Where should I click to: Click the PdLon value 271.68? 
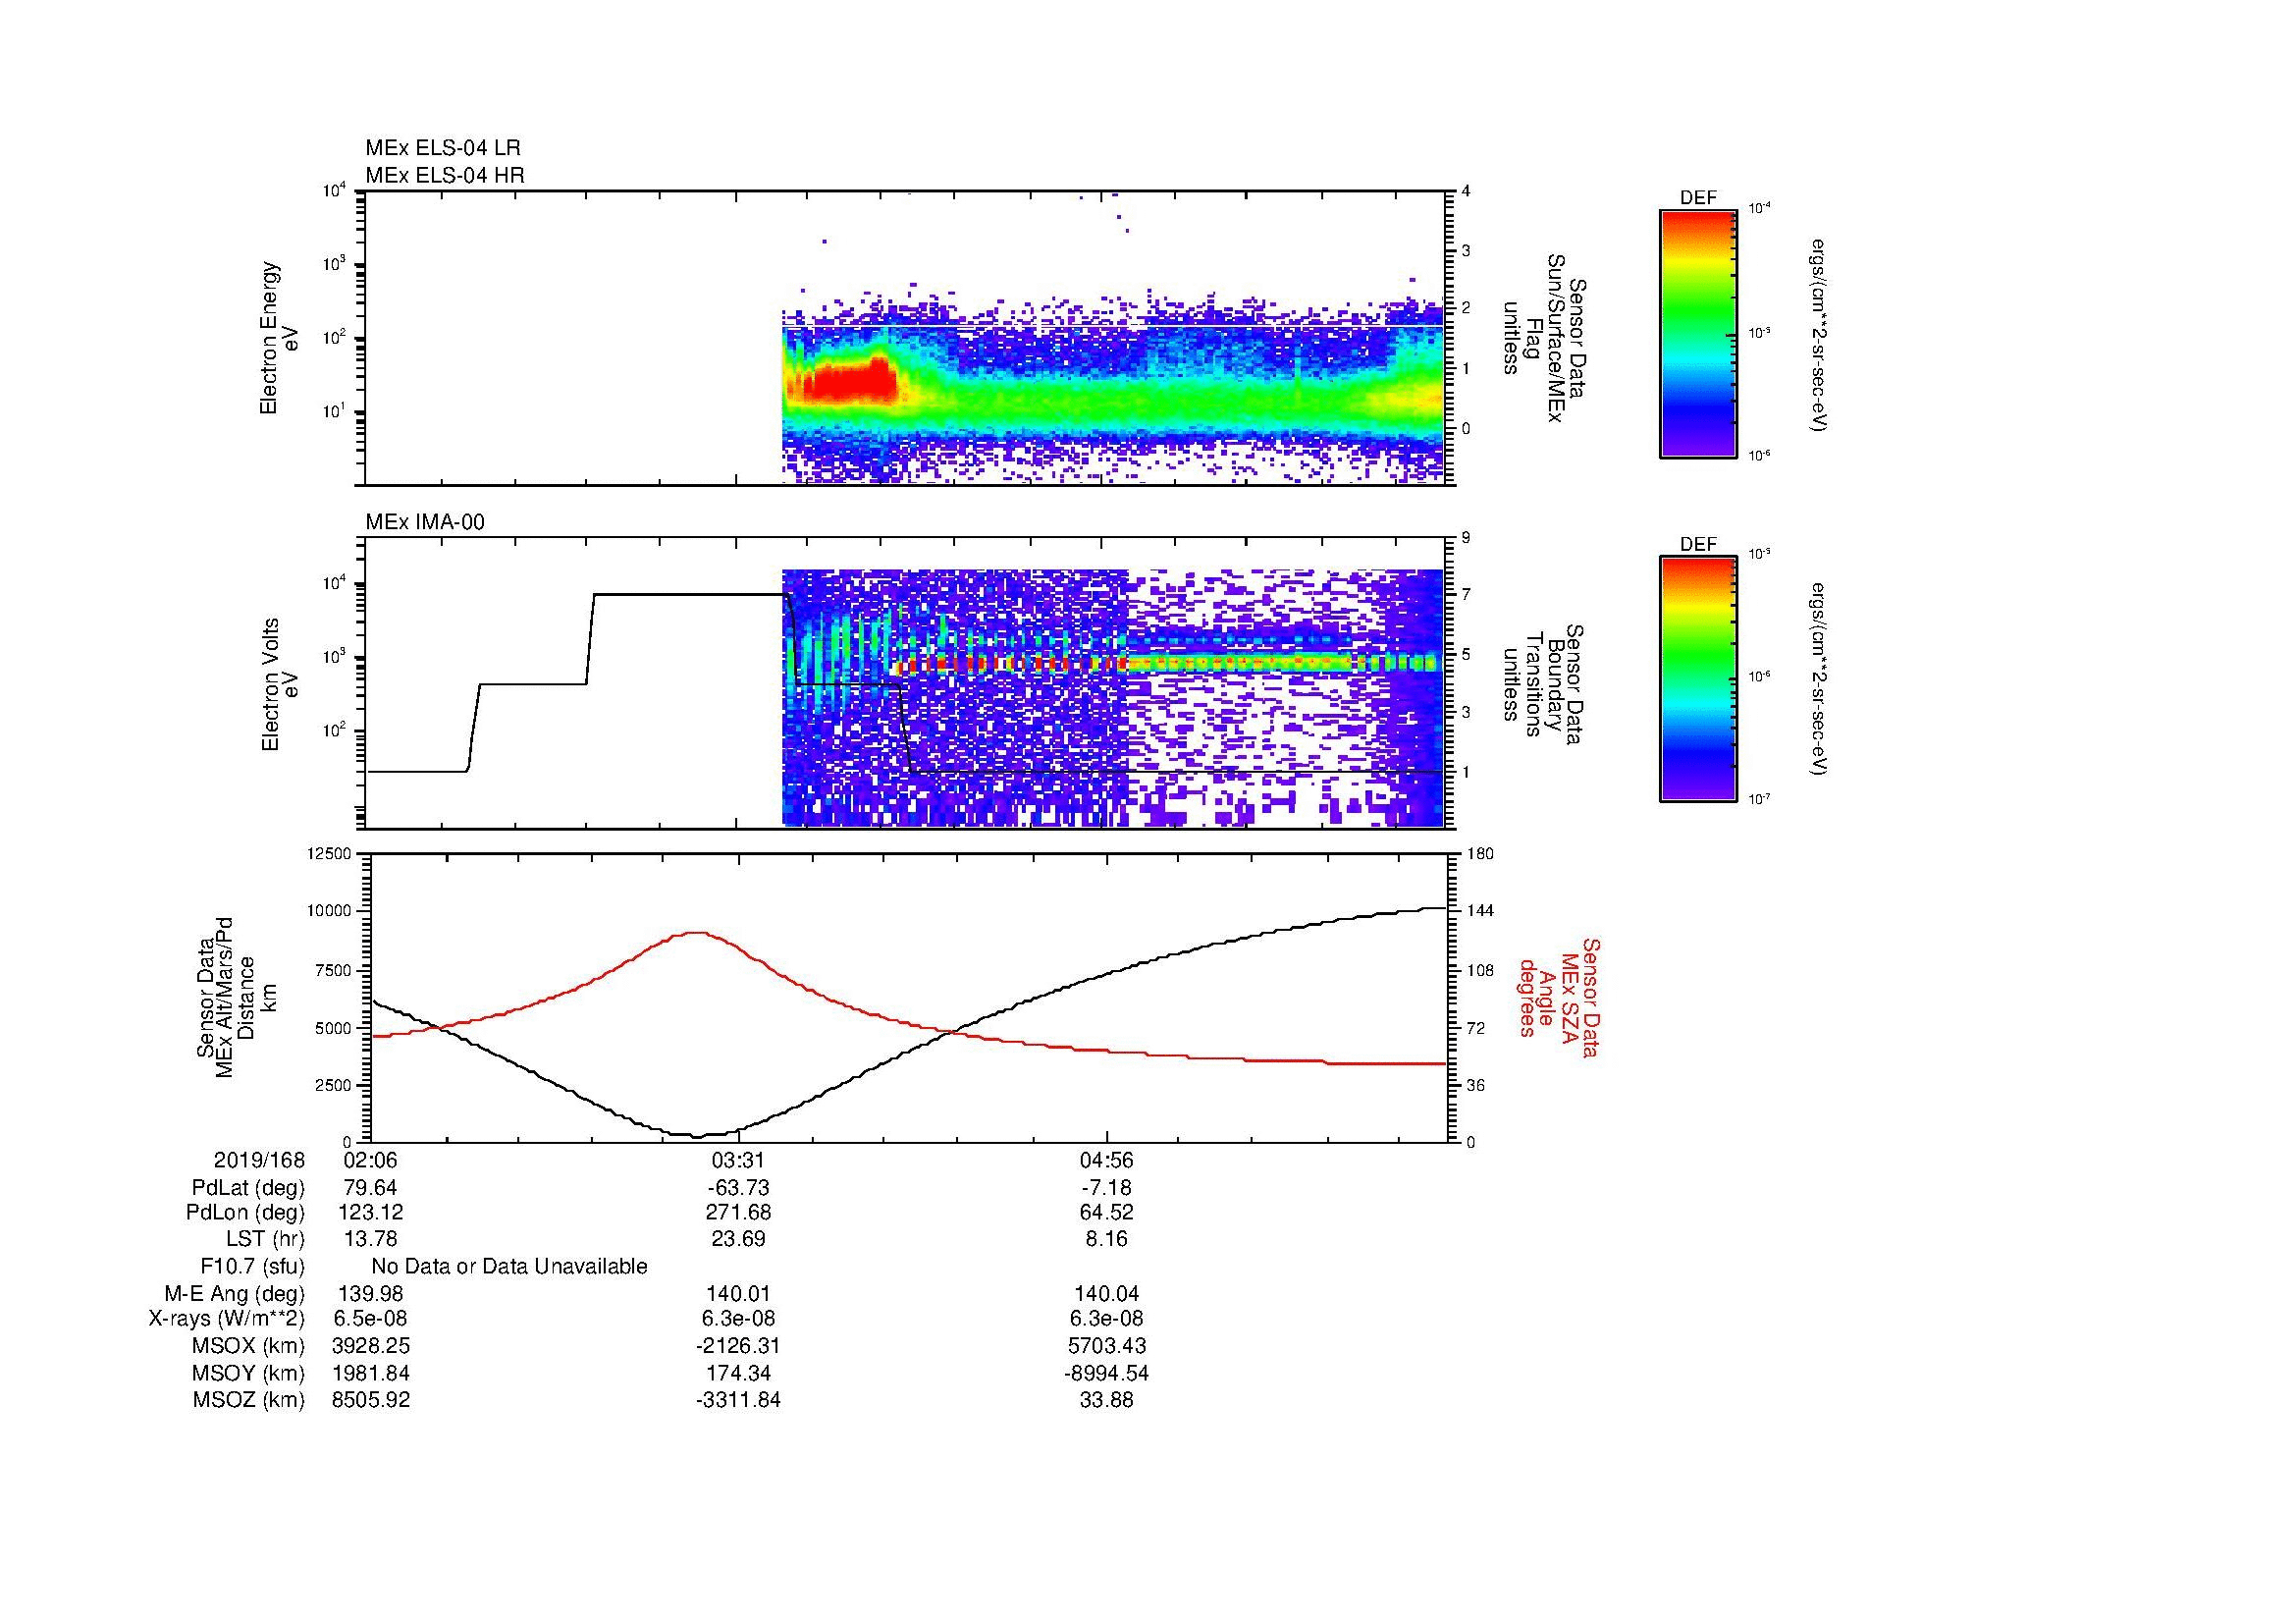[x=738, y=1213]
